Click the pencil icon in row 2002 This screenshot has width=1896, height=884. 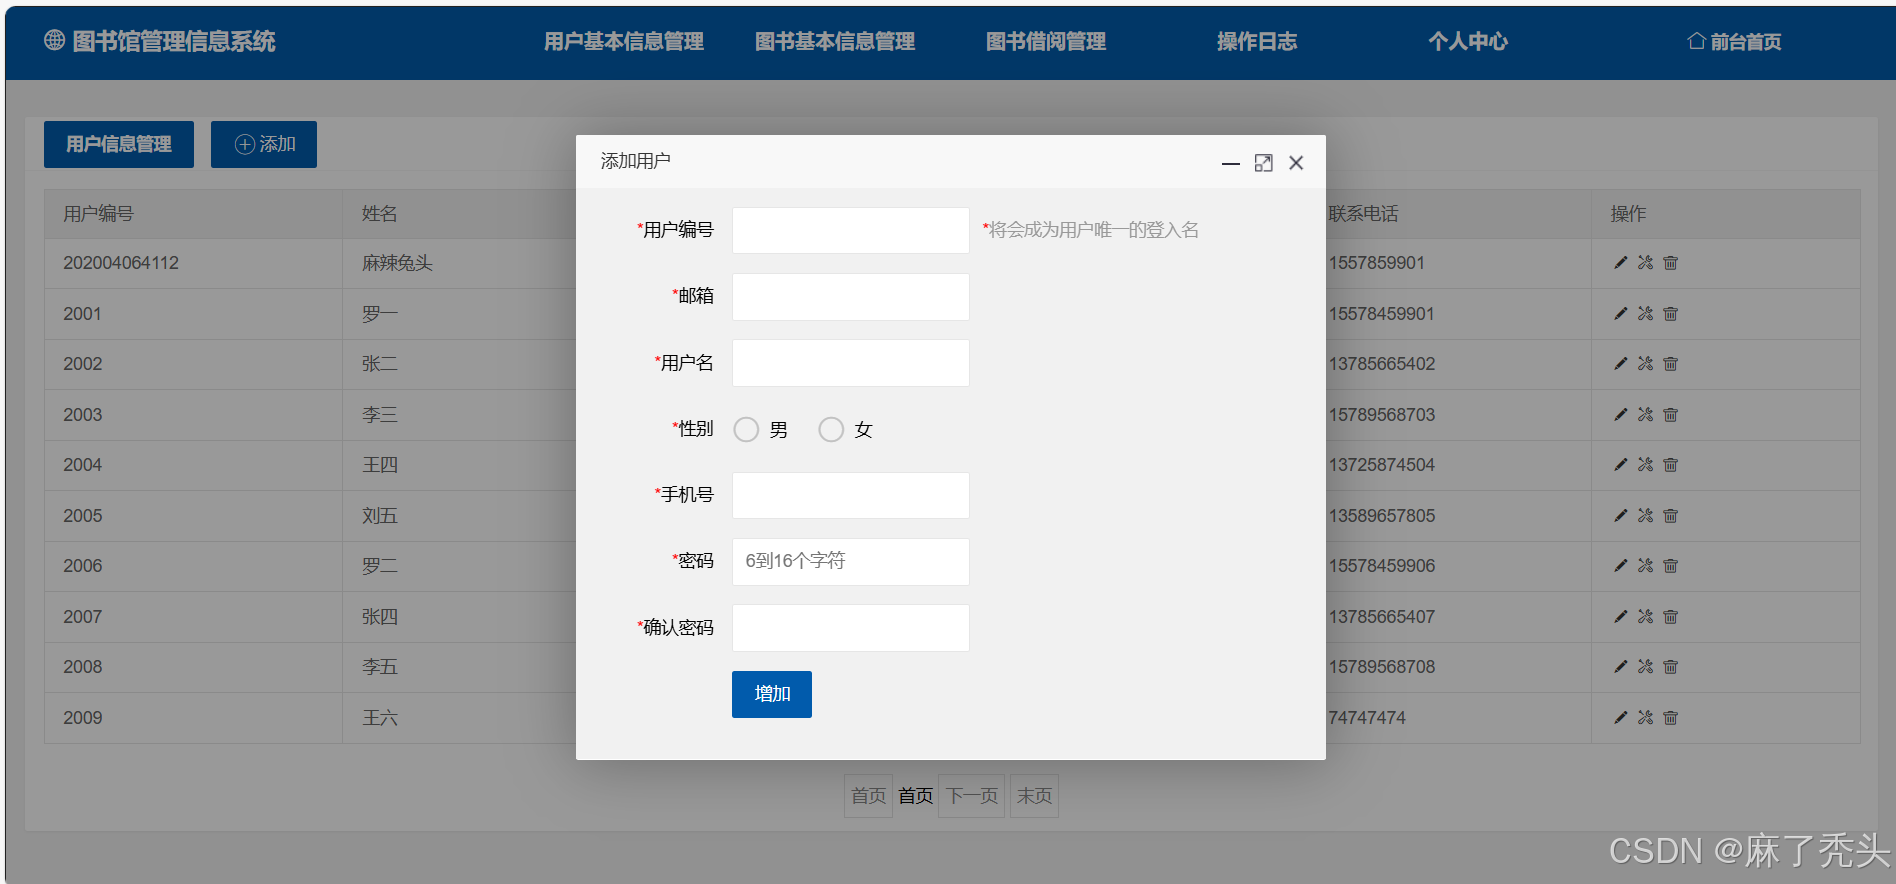[1620, 364]
